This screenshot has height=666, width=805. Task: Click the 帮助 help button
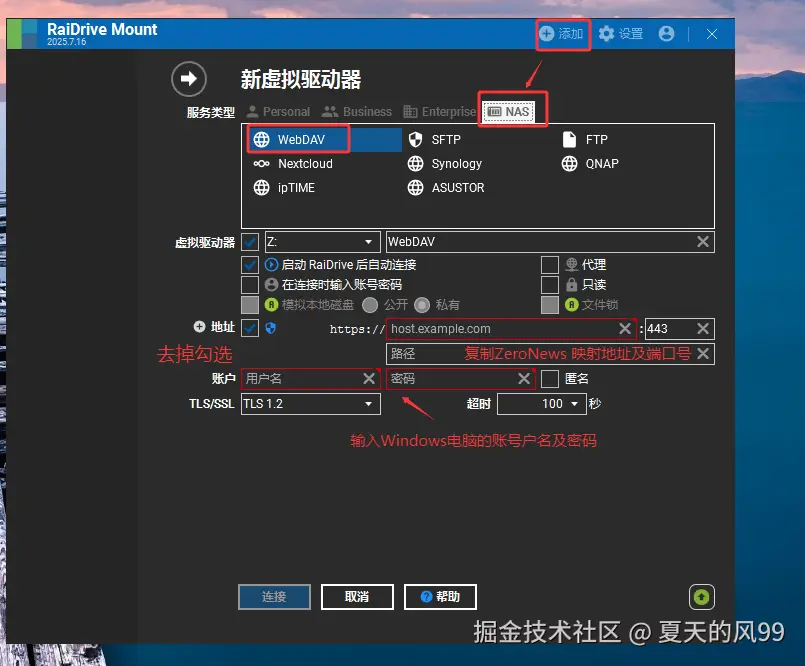click(x=440, y=597)
